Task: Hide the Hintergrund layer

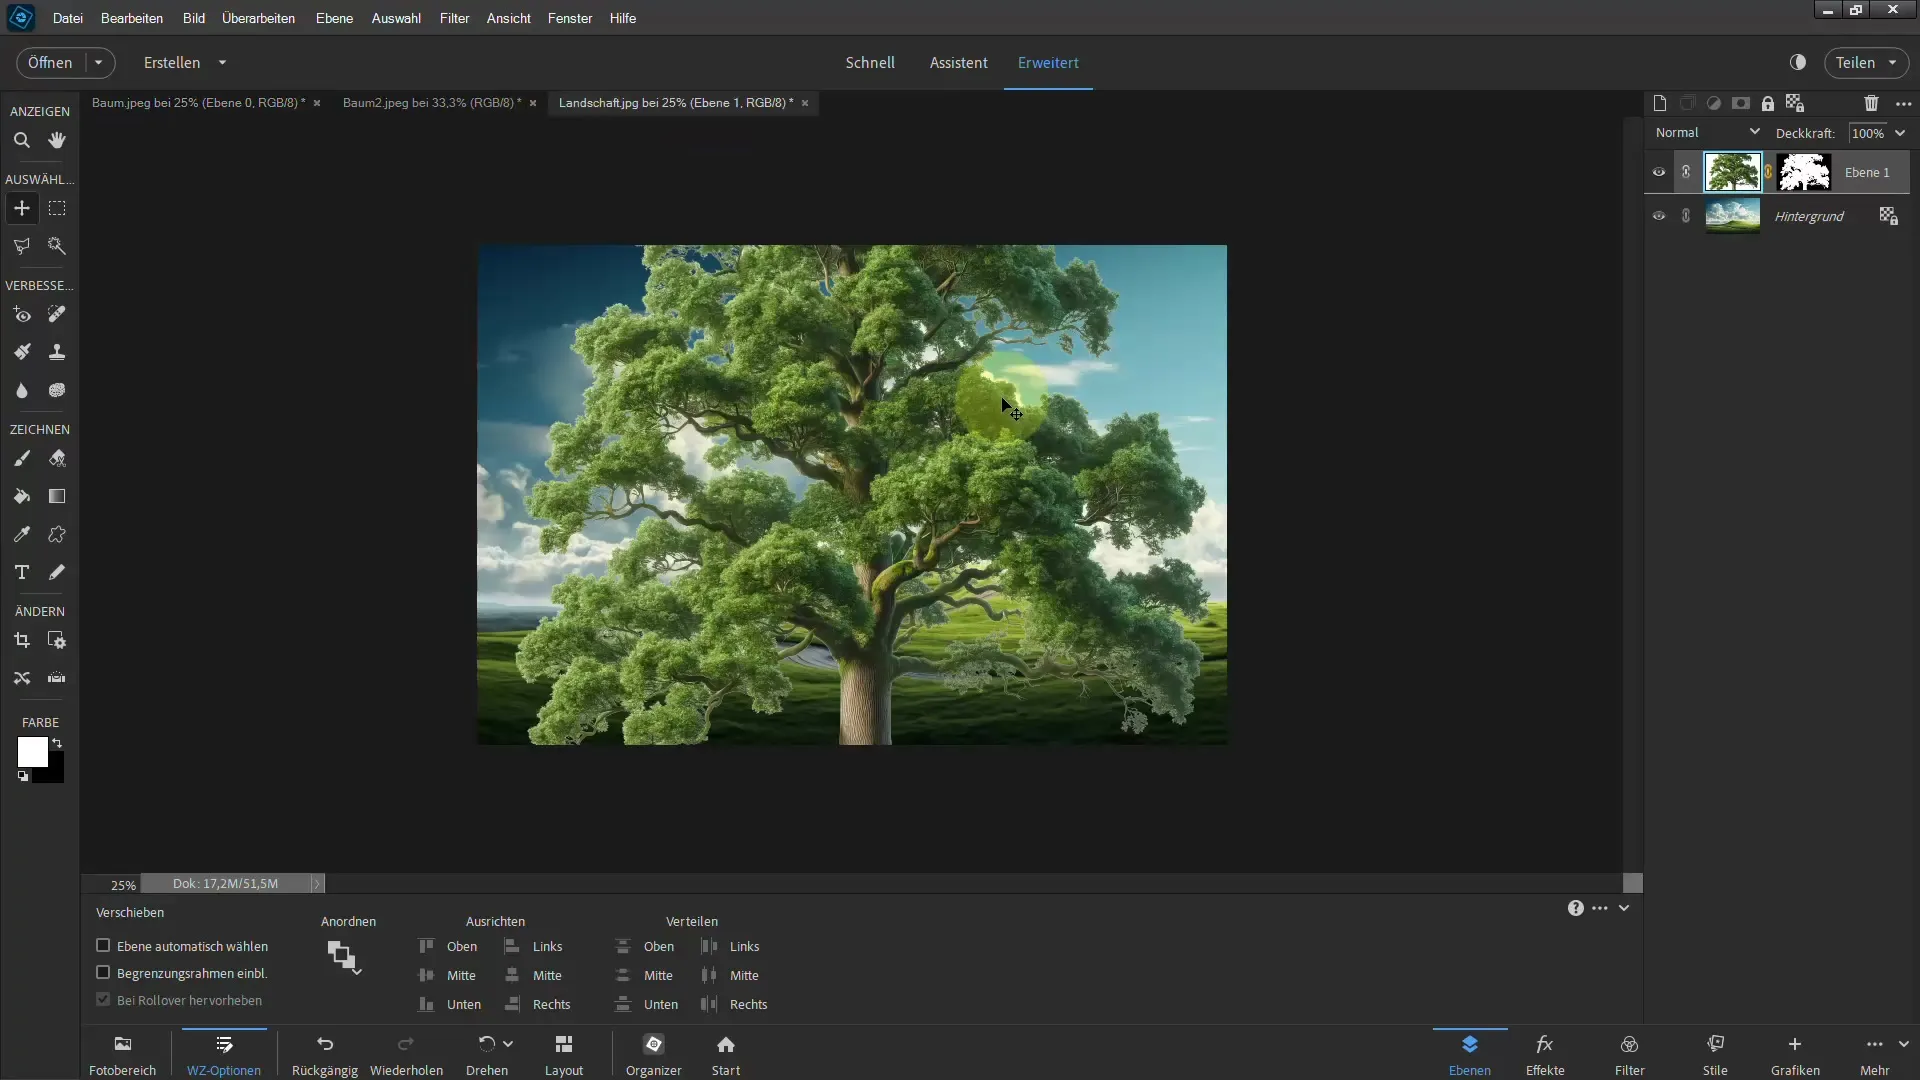Action: (1659, 216)
